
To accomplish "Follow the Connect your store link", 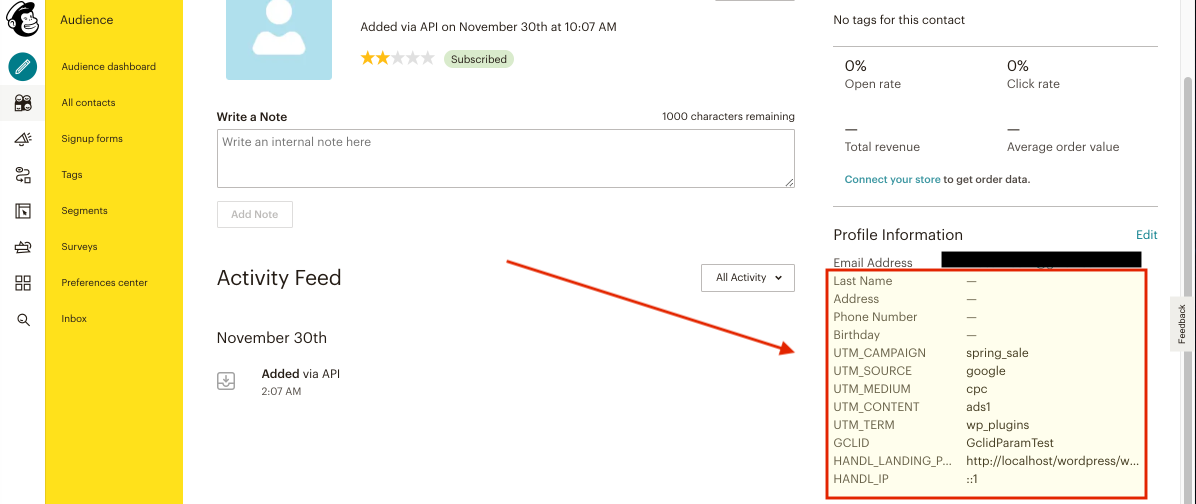I will [x=892, y=180].
